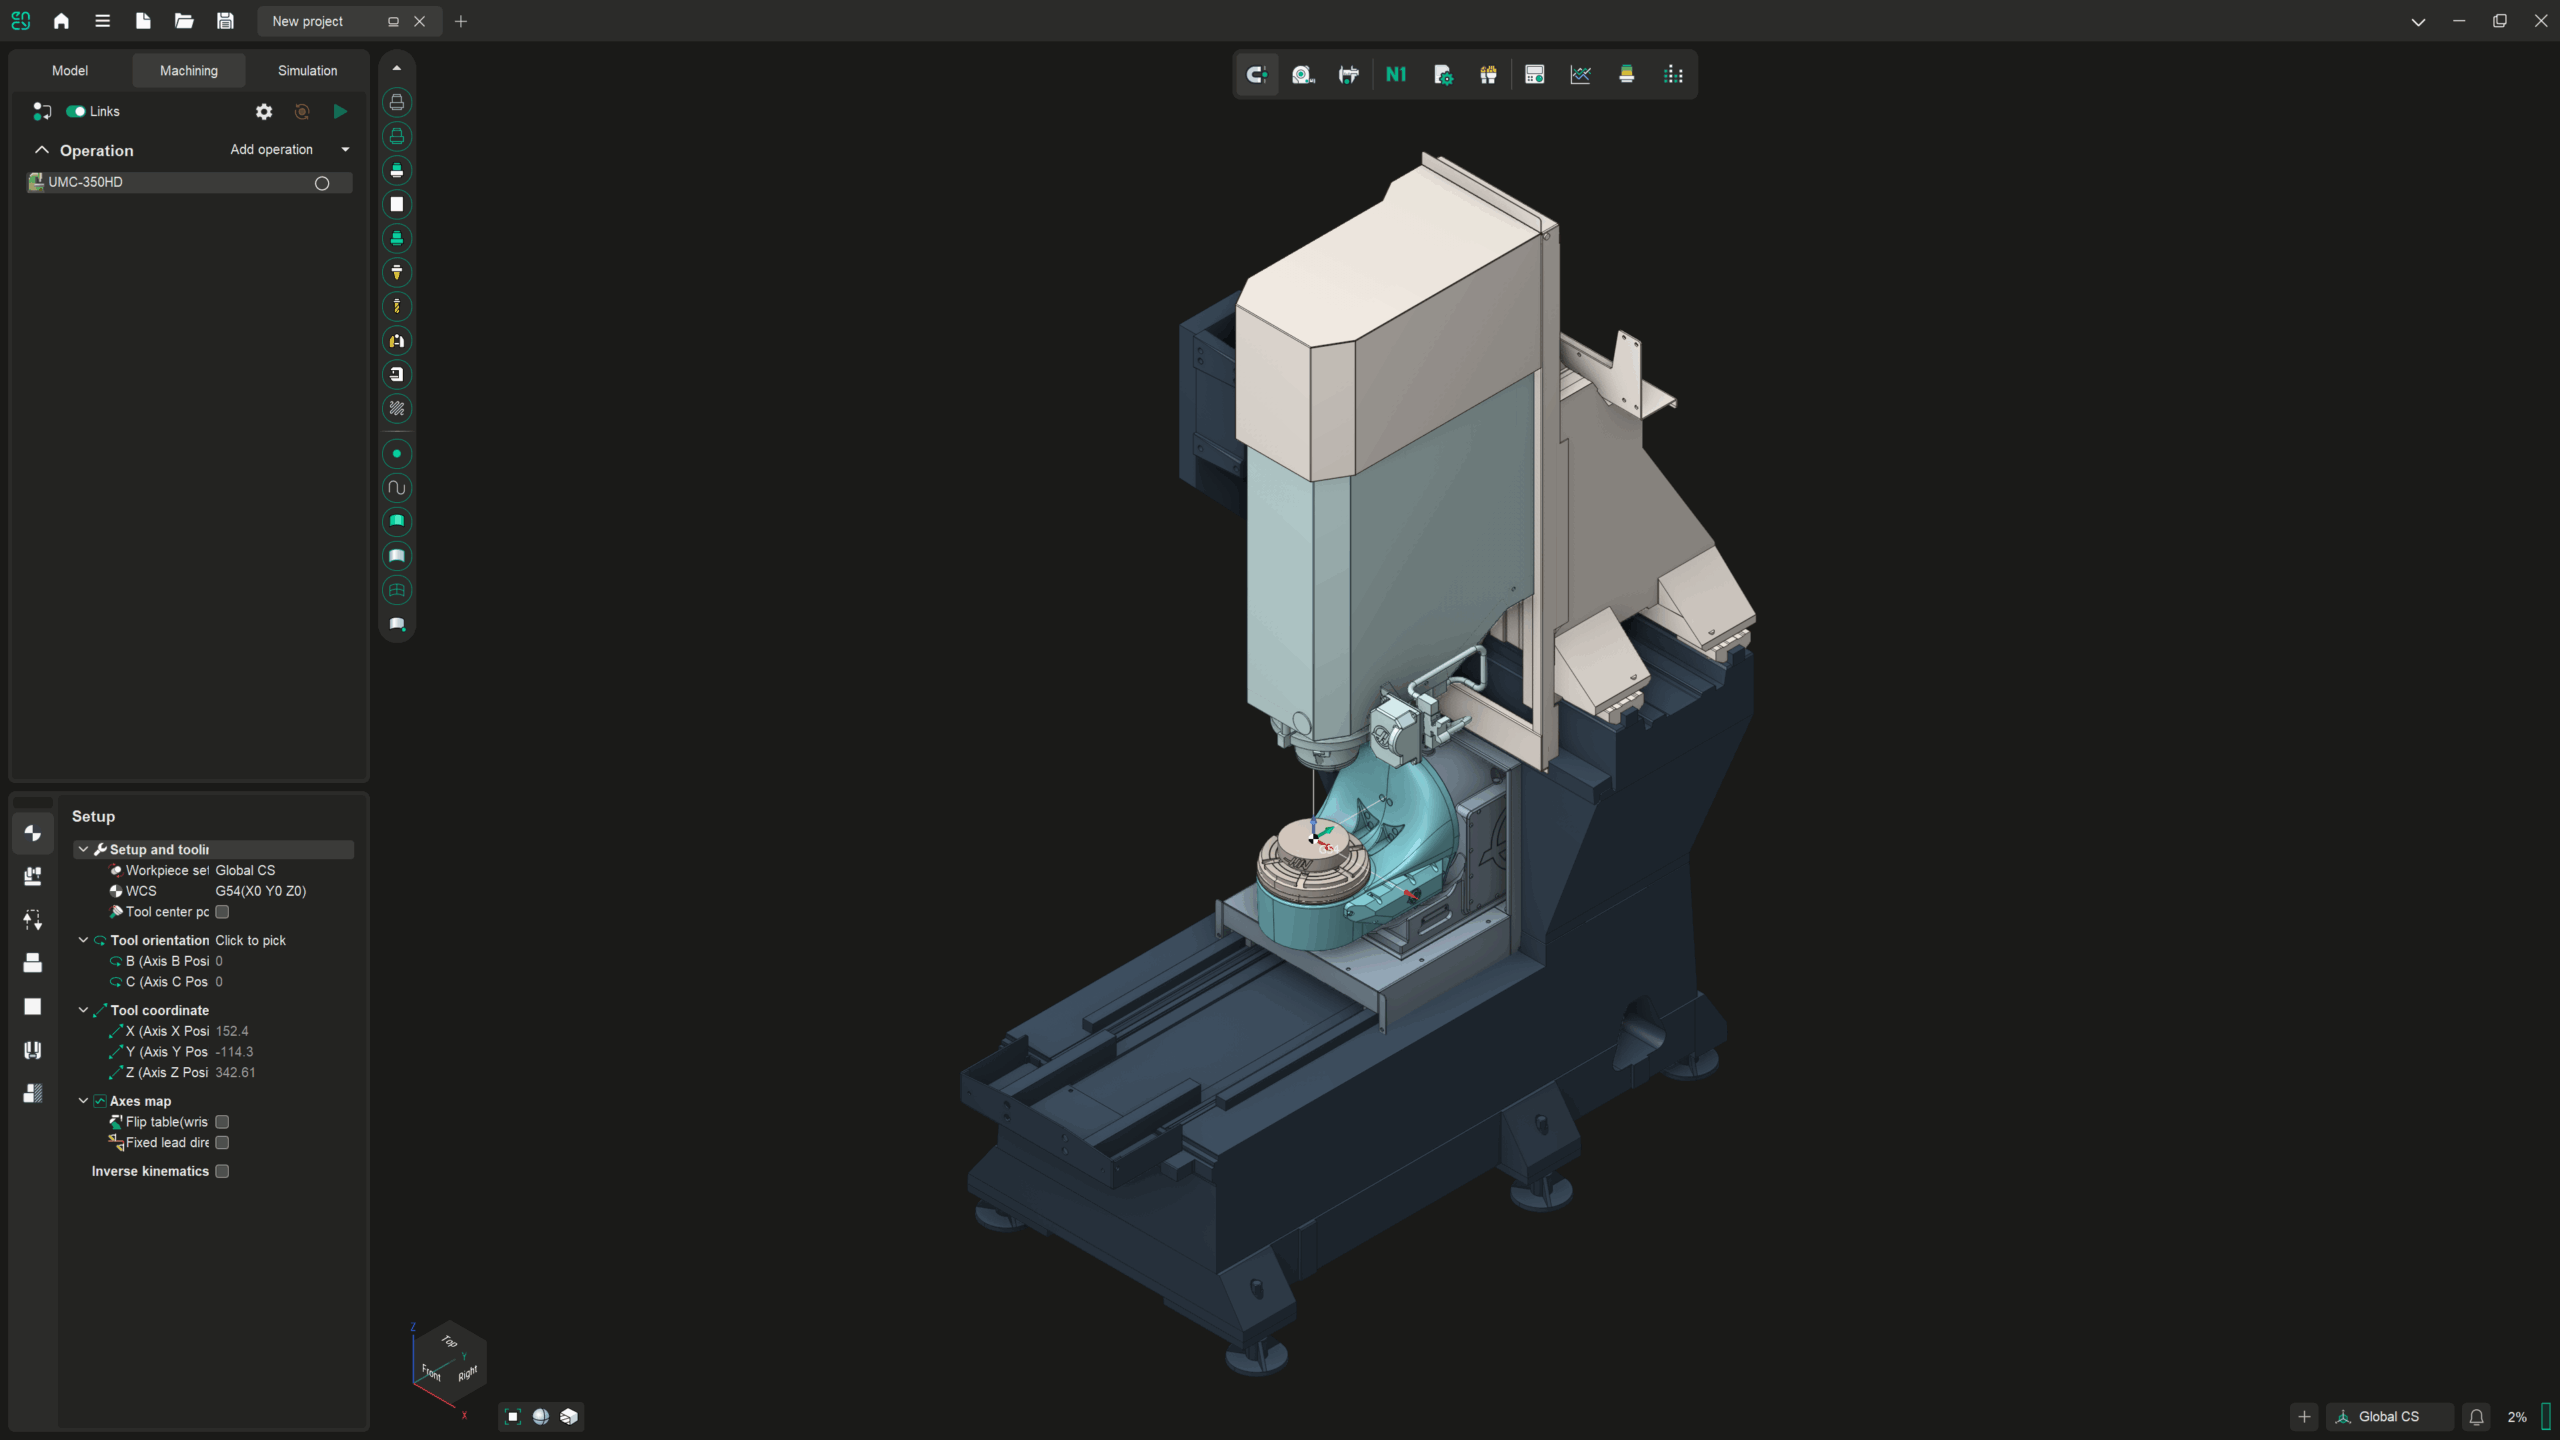
Task: Enable Flip table(wrist) checkbox
Action: [x=222, y=1122]
